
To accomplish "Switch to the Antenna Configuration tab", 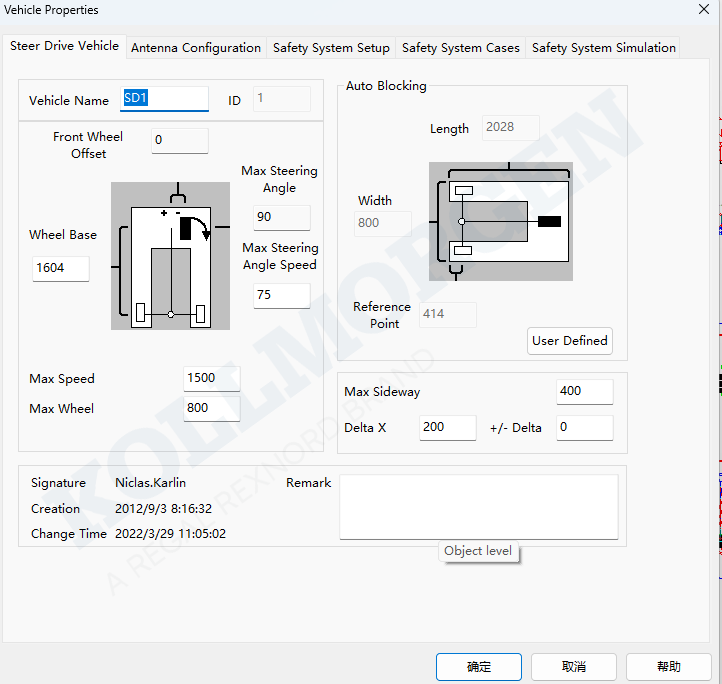I will tap(196, 48).
